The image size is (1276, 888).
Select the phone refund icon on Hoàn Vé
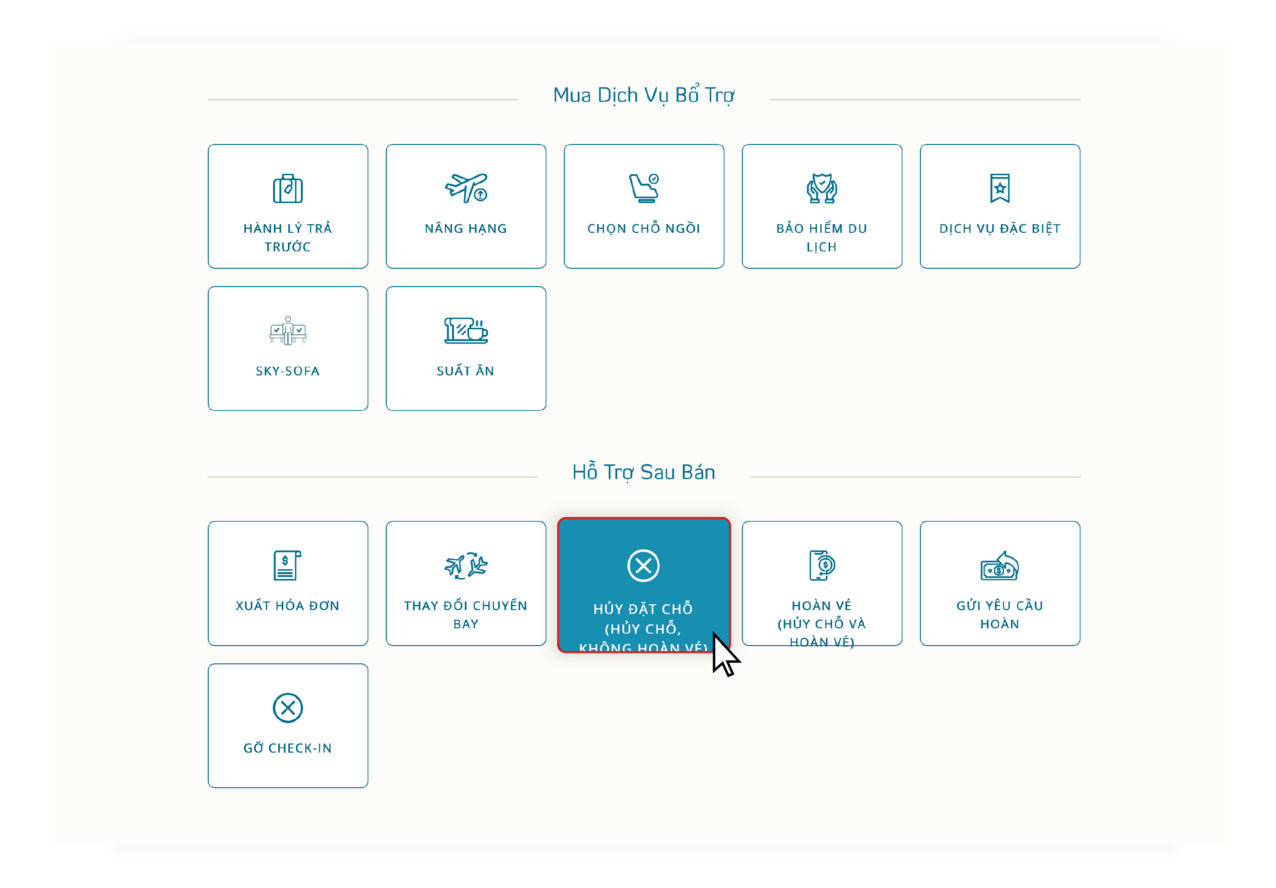[x=821, y=563]
